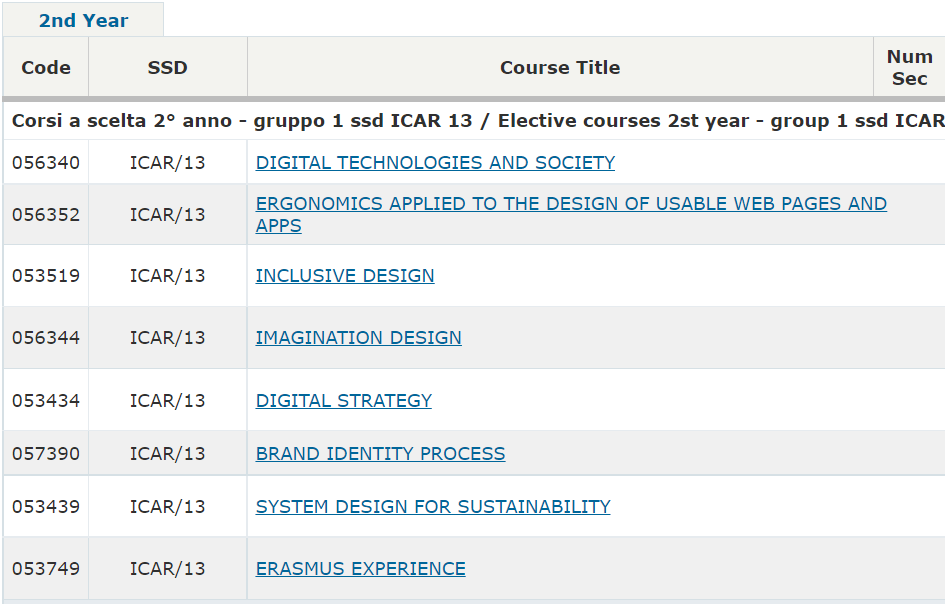Select course code 053519 cell
Viewport: 945px width, 604px height.
pos(46,275)
